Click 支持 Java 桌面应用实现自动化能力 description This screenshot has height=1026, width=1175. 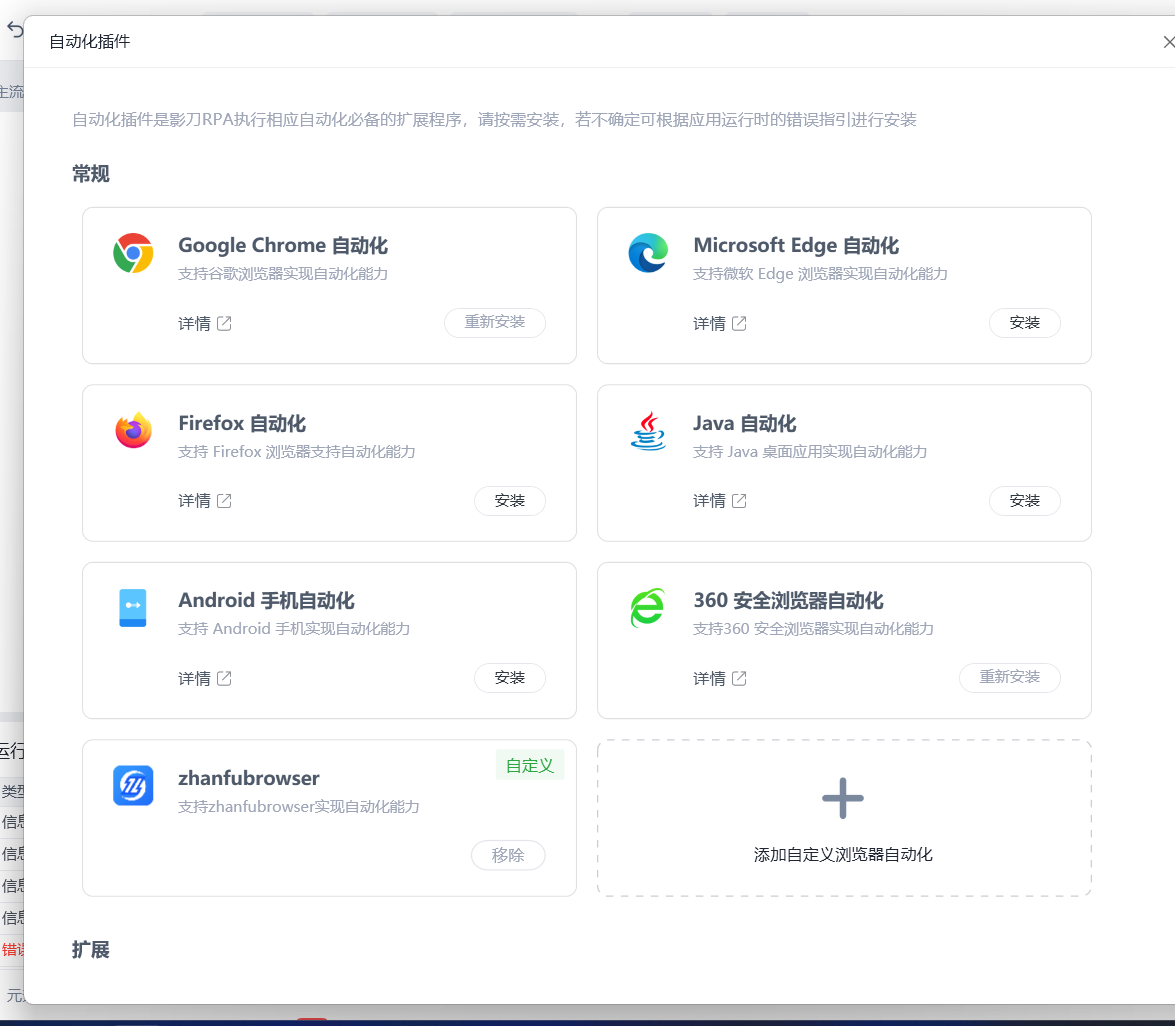(809, 451)
